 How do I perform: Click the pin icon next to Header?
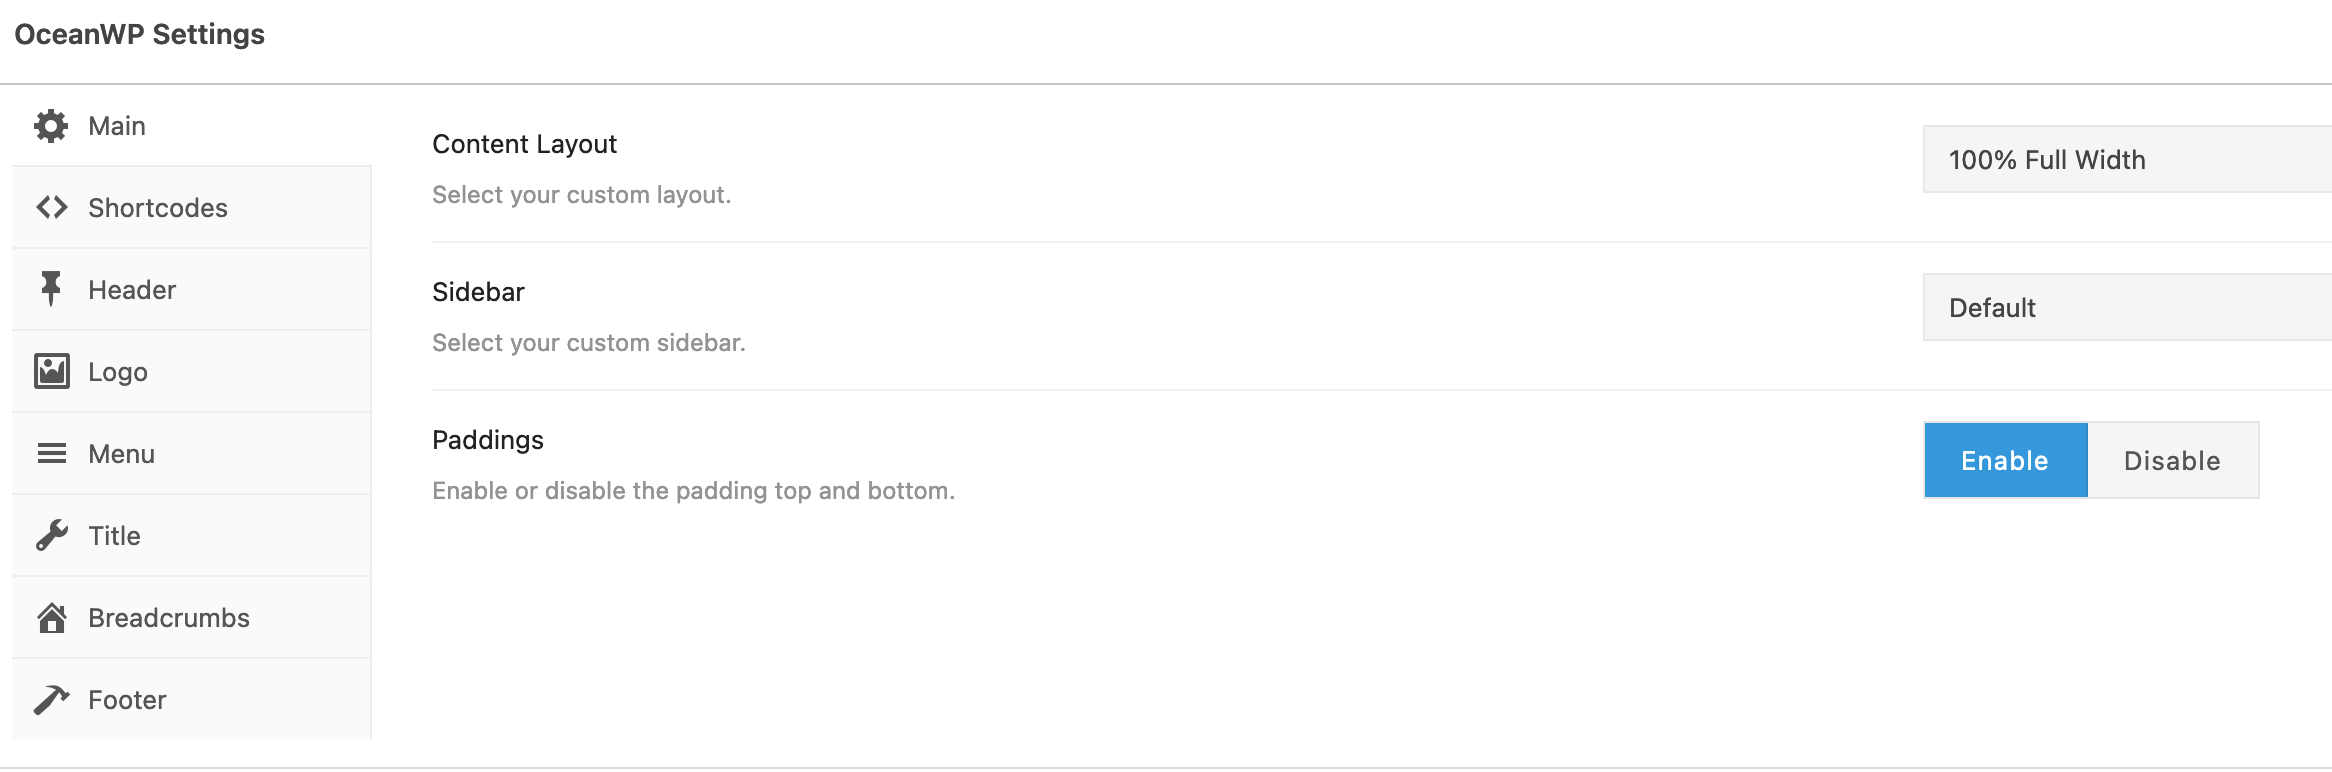pos(50,289)
